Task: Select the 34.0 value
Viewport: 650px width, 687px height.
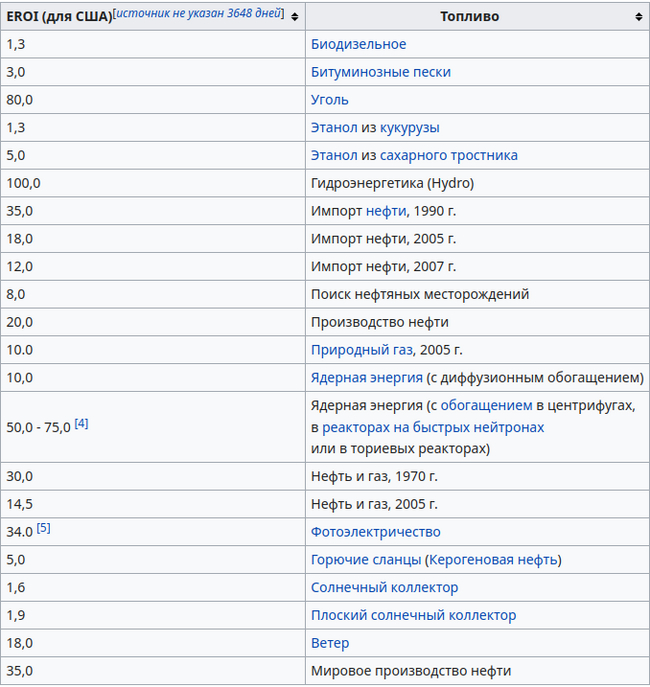Action: pos(19,532)
